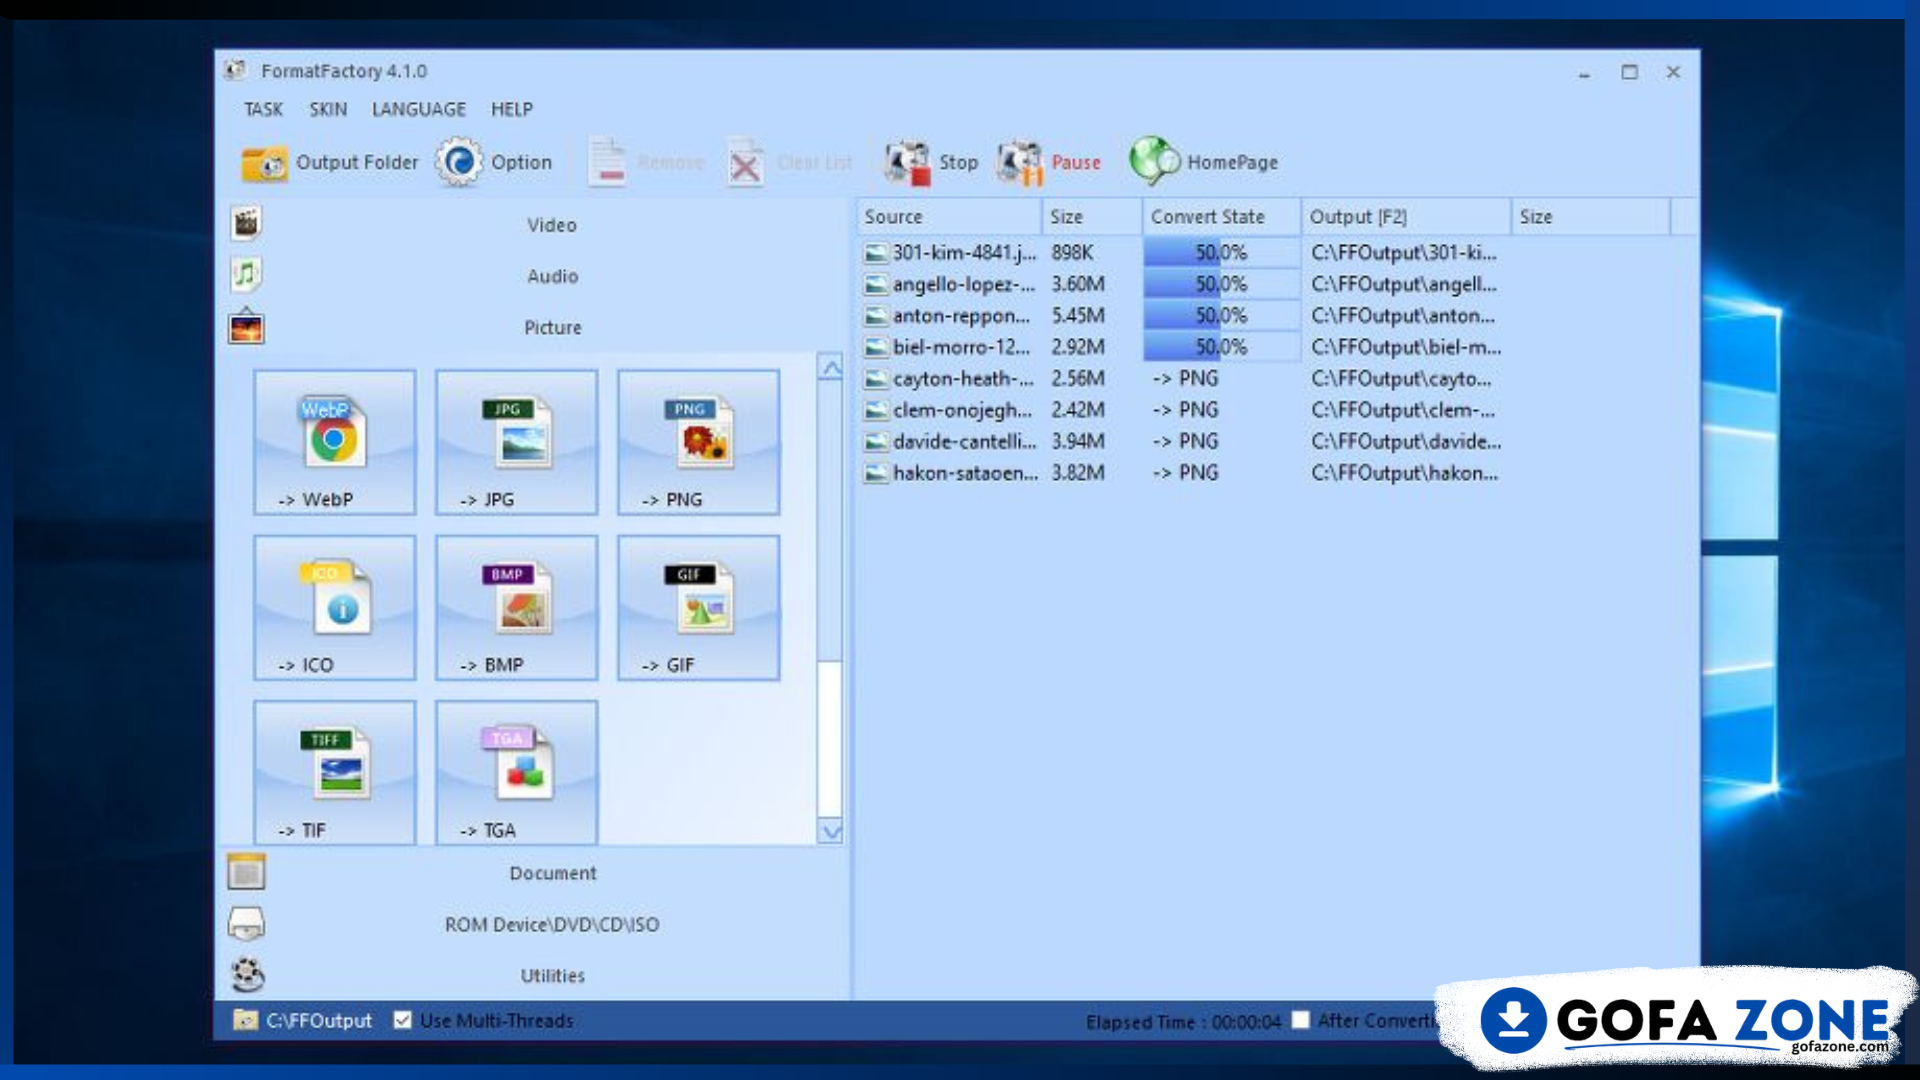Open C:\FFOutput path in status bar
This screenshot has width=1920, height=1080.
click(x=319, y=1021)
